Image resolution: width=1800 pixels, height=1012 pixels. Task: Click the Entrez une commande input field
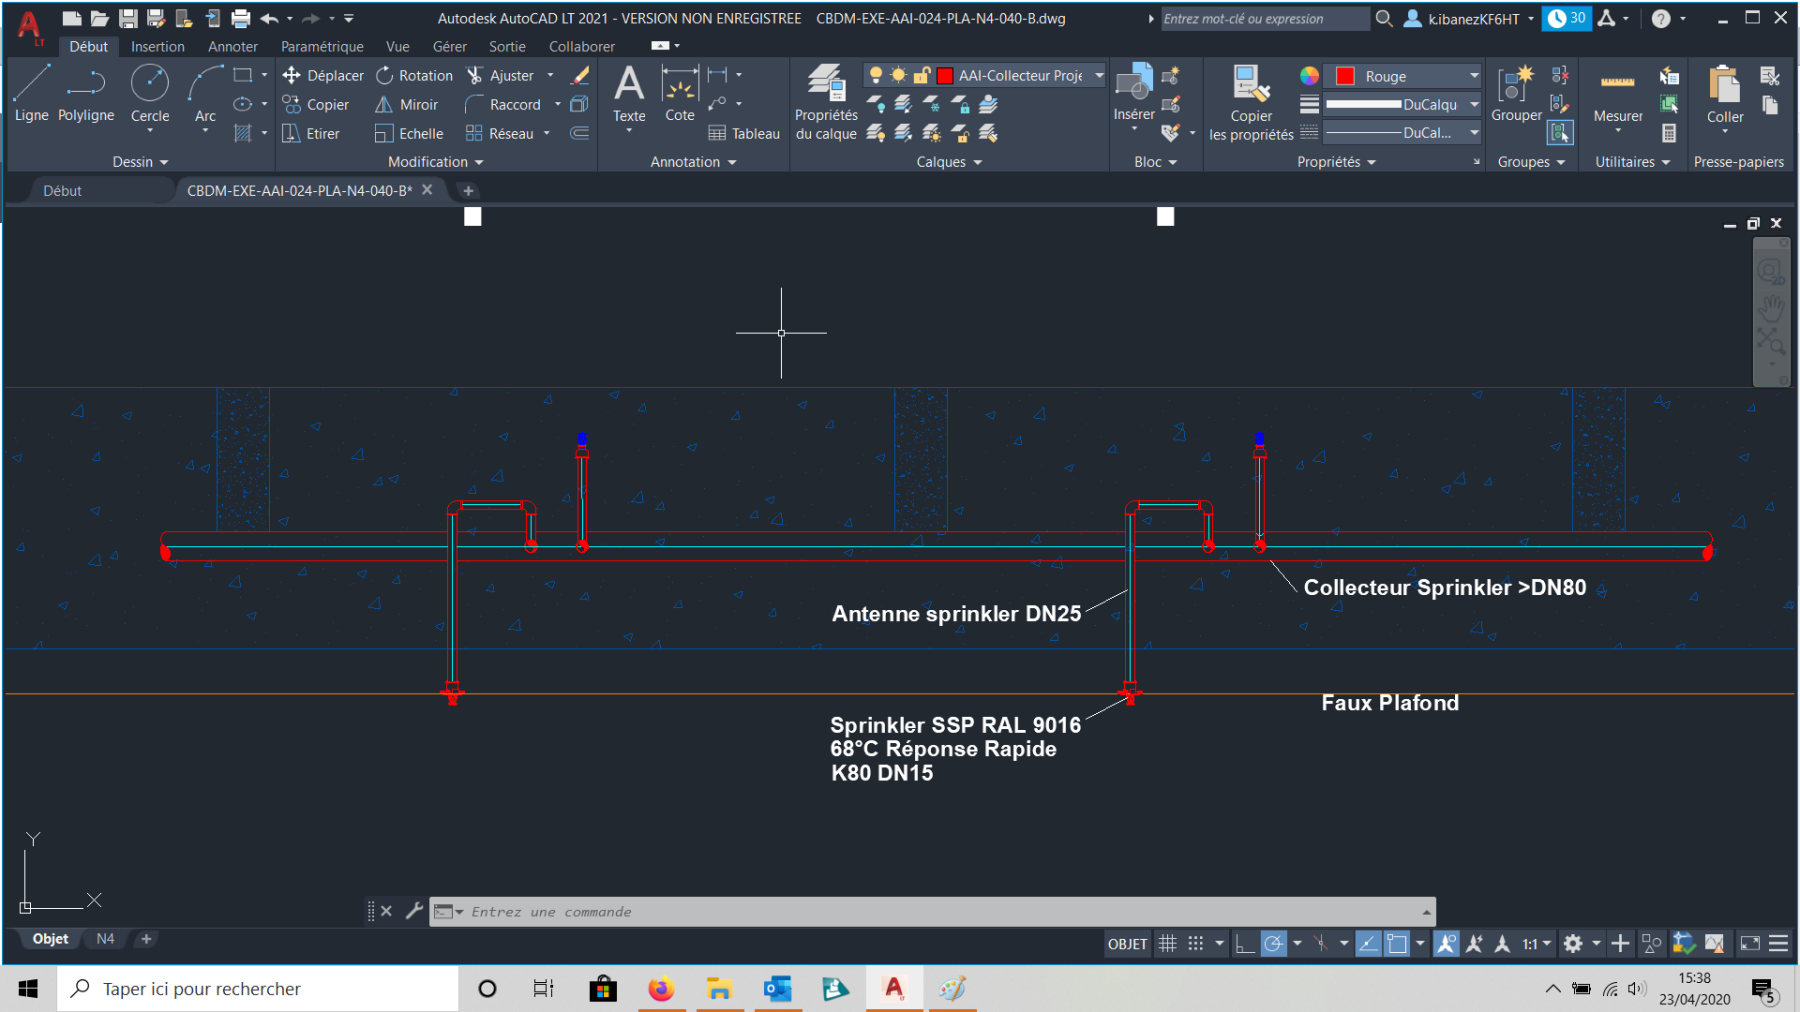(x=930, y=912)
